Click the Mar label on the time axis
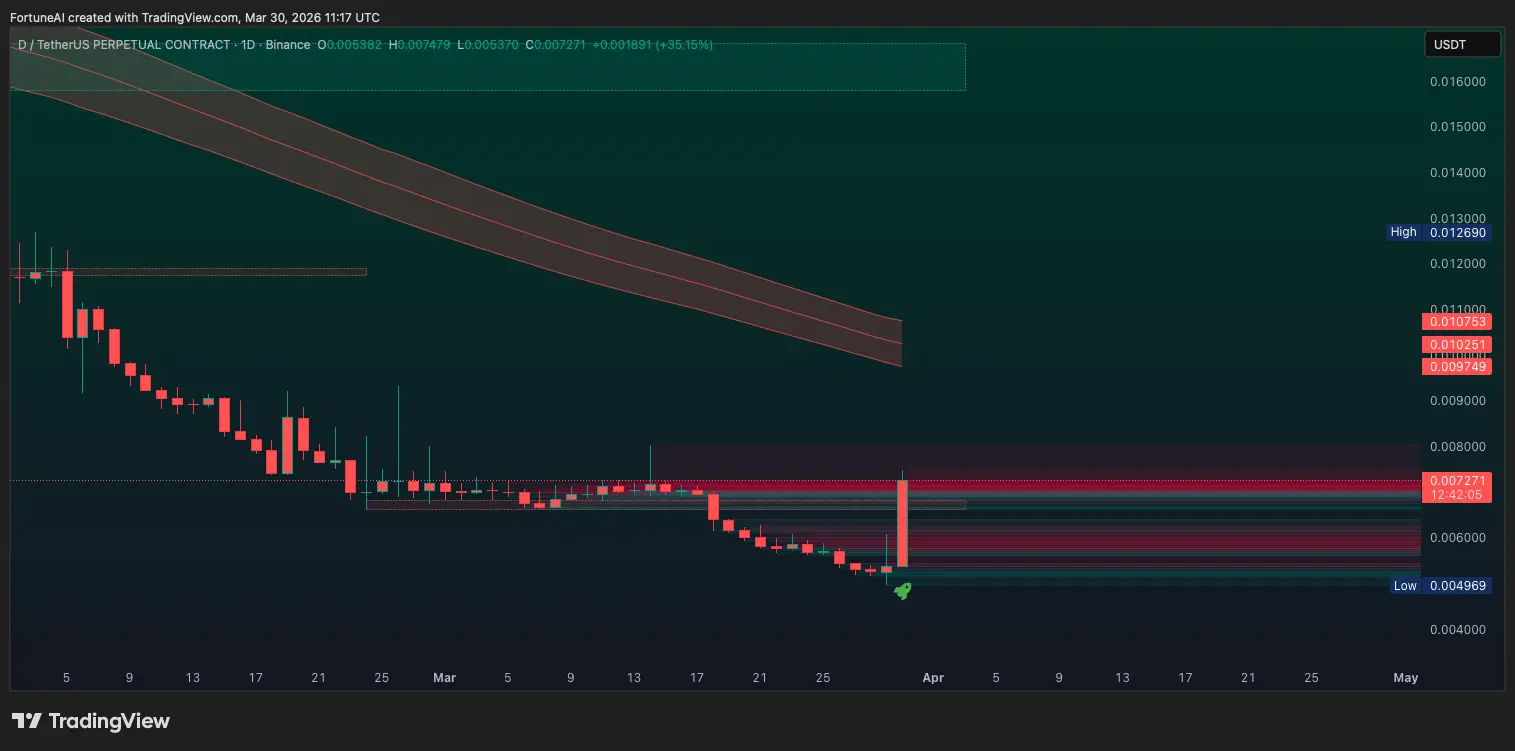Screen dimensions: 1515x751 coord(444,678)
